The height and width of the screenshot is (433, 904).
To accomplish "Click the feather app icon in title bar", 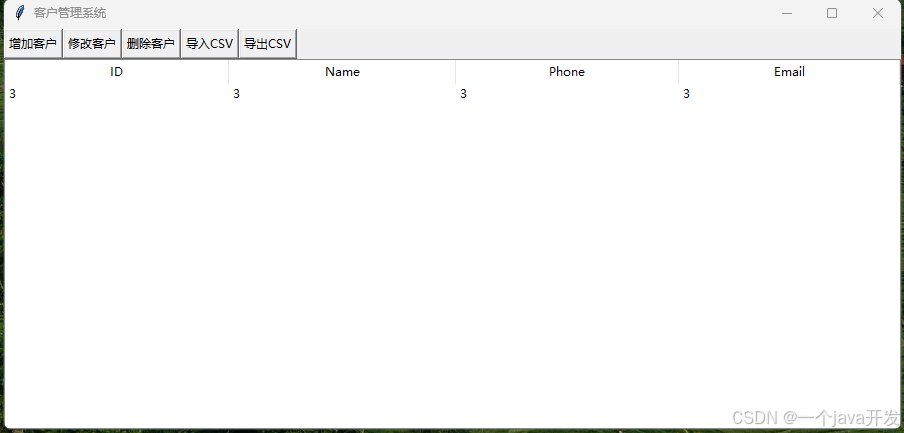I will (20, 13).
